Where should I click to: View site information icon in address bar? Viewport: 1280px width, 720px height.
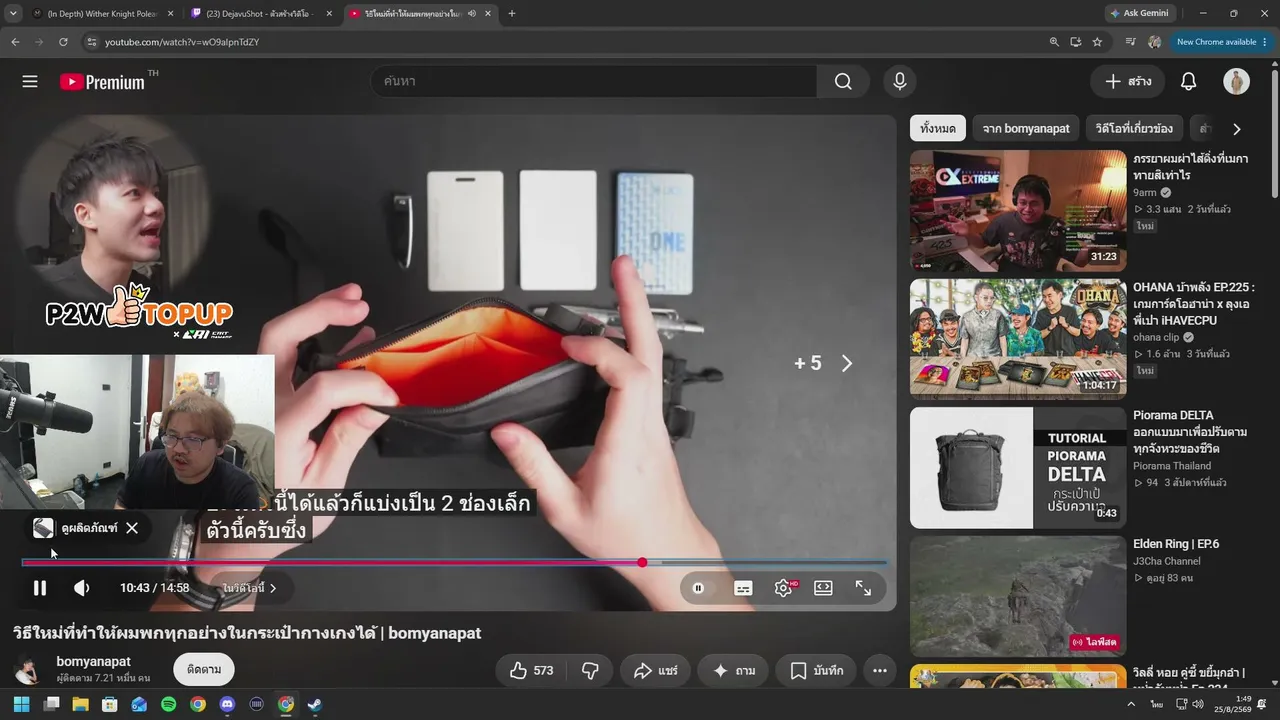coord(92,42)
